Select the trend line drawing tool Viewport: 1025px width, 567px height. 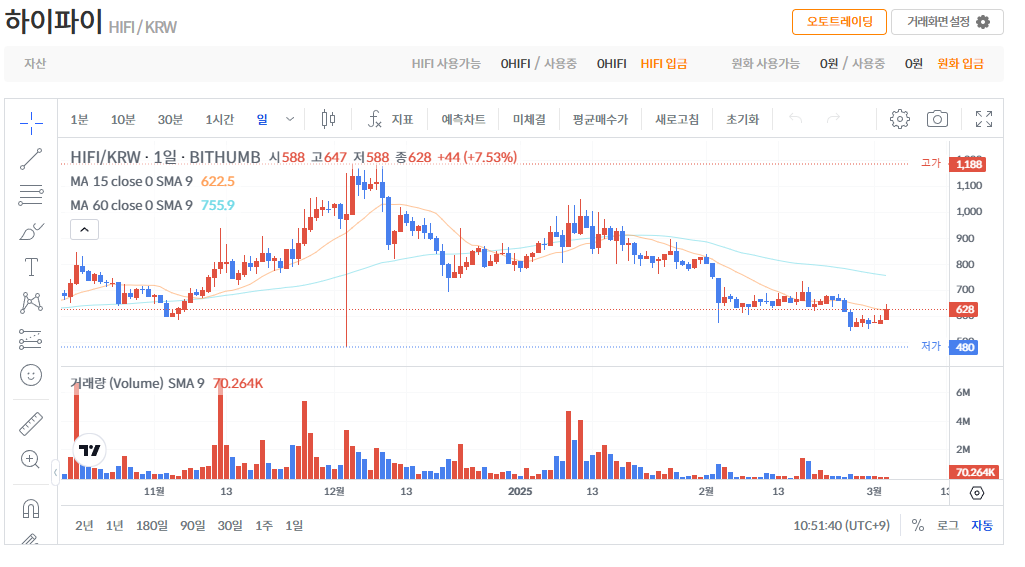point(31,159)
